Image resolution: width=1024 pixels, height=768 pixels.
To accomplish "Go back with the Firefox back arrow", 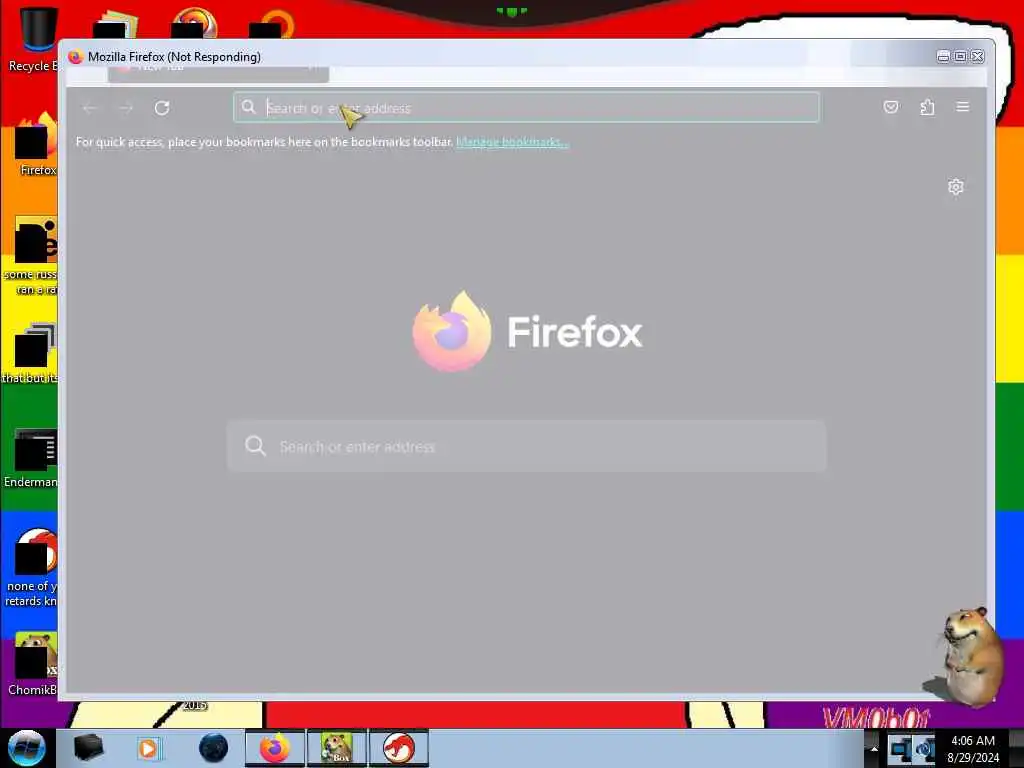I will pyautogui.click(x=90, y=108).
